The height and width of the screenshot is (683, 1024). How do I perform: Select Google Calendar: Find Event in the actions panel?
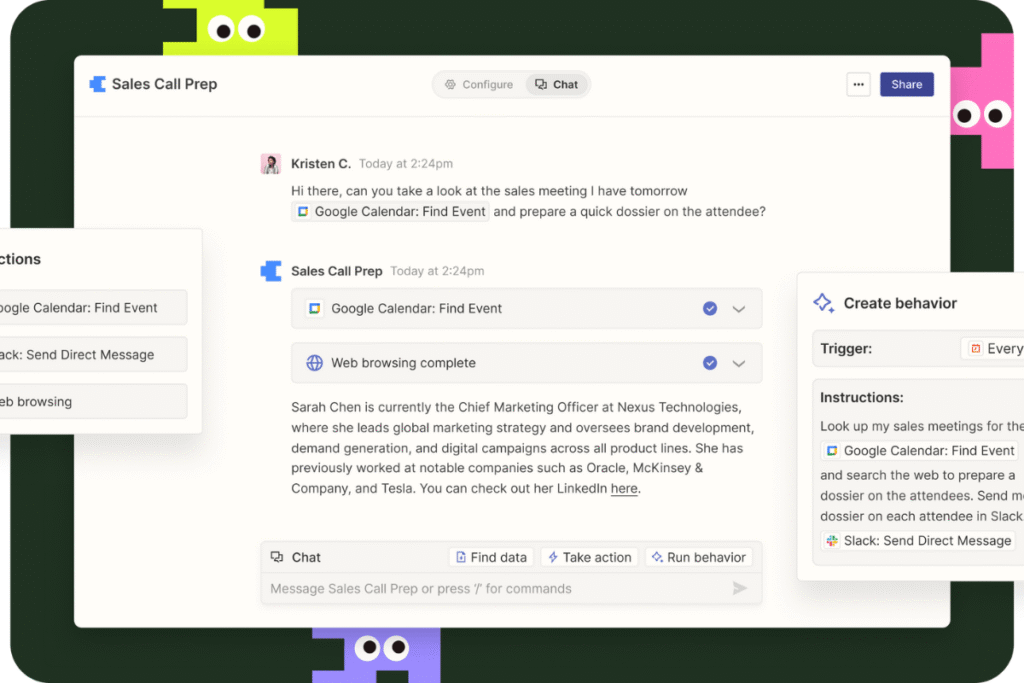91,308
